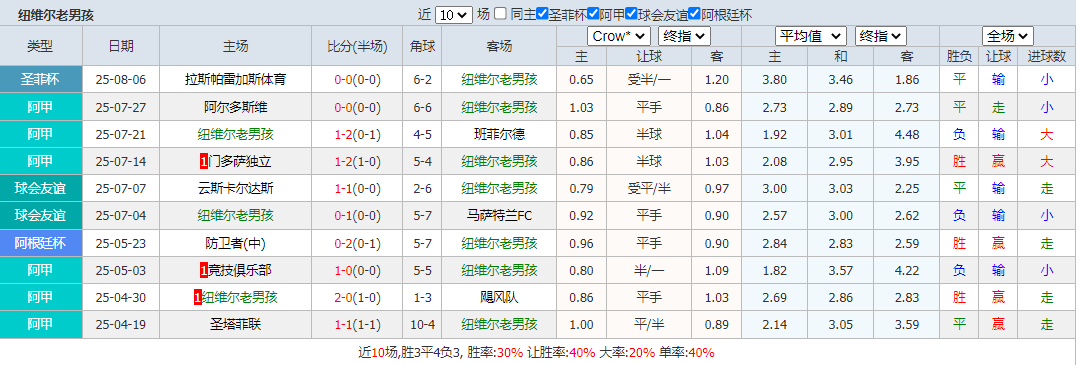Click average home odds 3.80
The width and height of the screenshot is (1079, 365).
(x=775, y=79)
